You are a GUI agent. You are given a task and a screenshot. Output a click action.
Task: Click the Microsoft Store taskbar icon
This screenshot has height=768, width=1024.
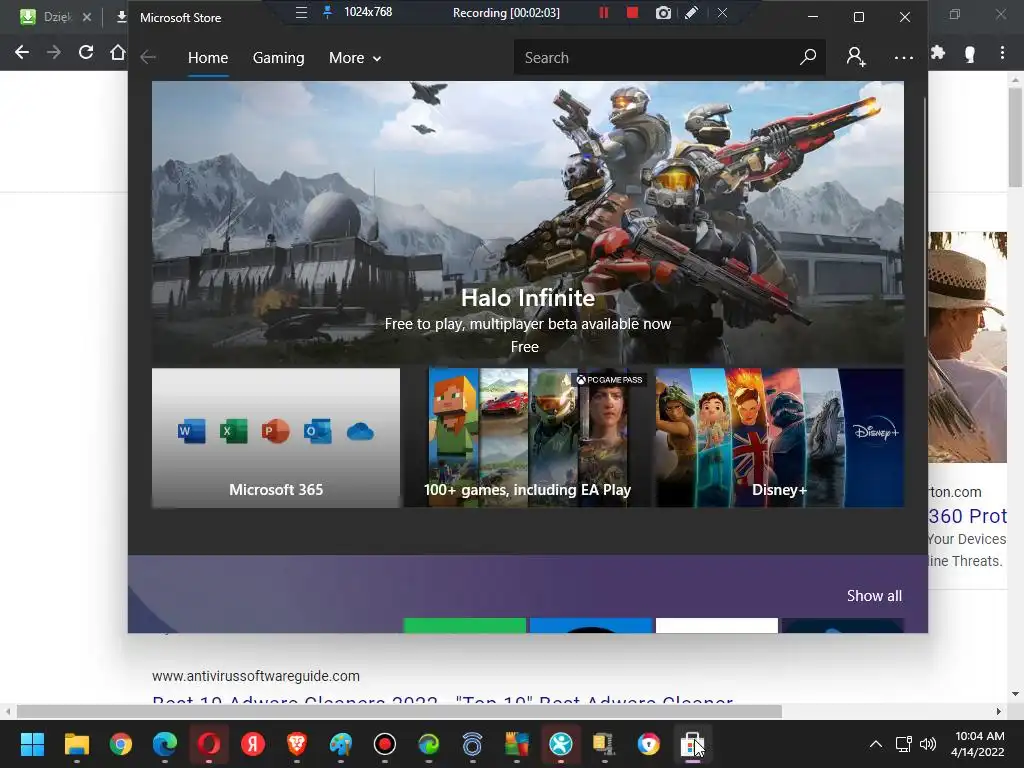692,744
